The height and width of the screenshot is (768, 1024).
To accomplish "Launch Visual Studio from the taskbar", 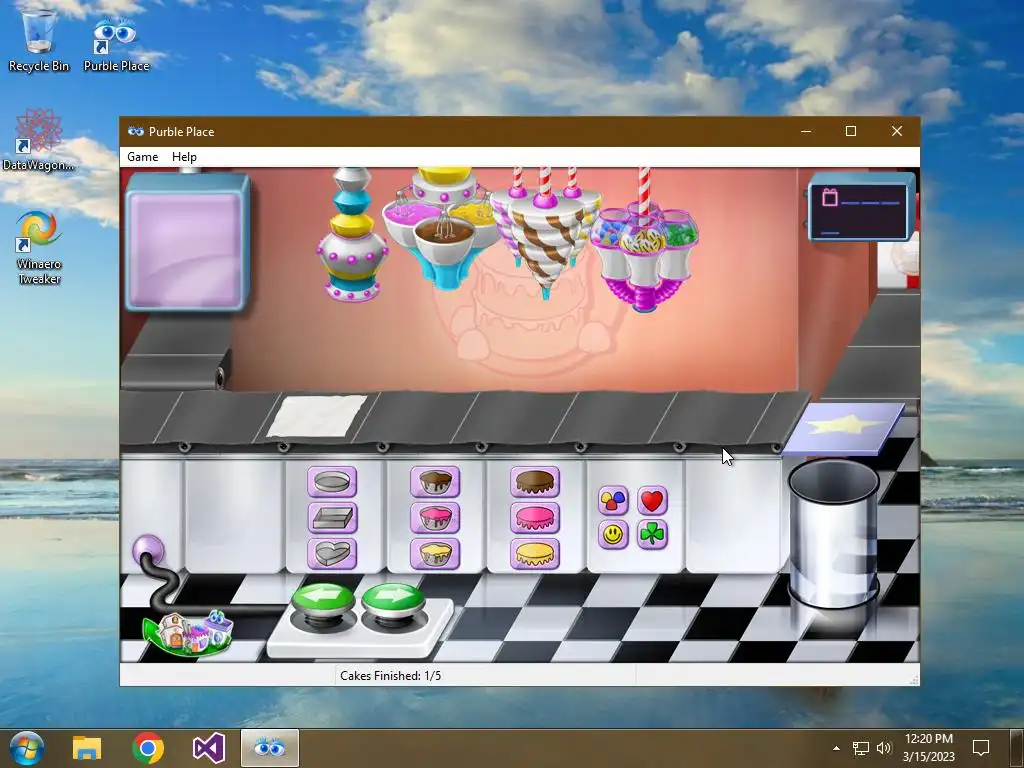I will click(x=209, y=748).
